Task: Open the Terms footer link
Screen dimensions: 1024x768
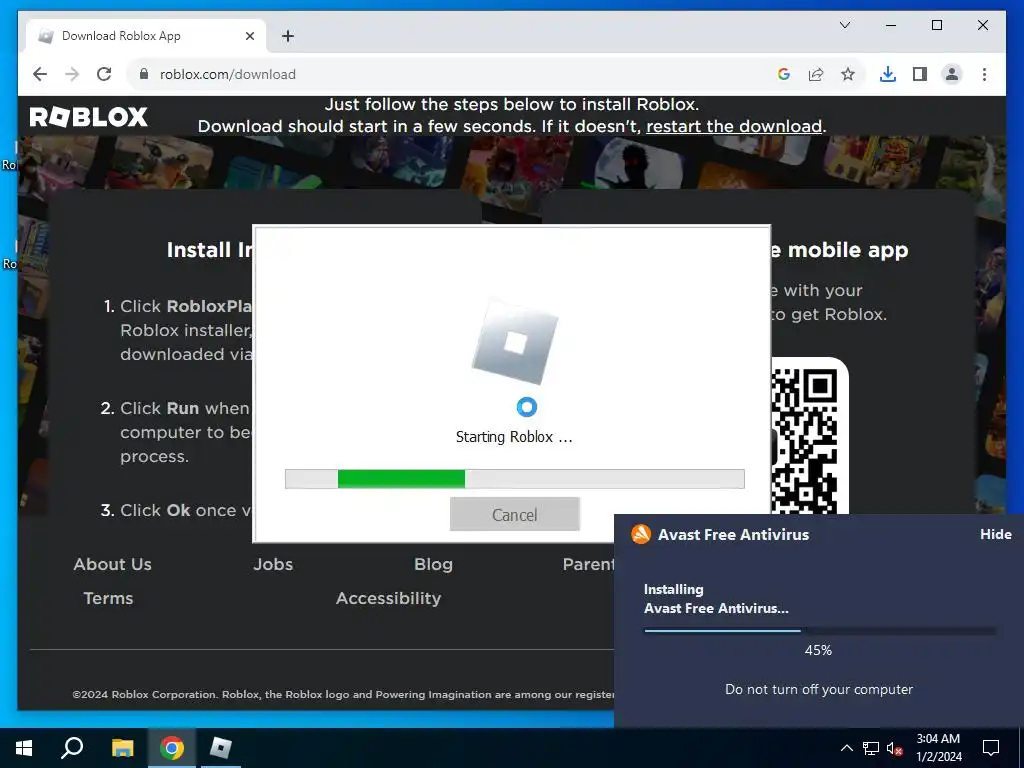Action: pyautogui.click(x=108, y=598)
